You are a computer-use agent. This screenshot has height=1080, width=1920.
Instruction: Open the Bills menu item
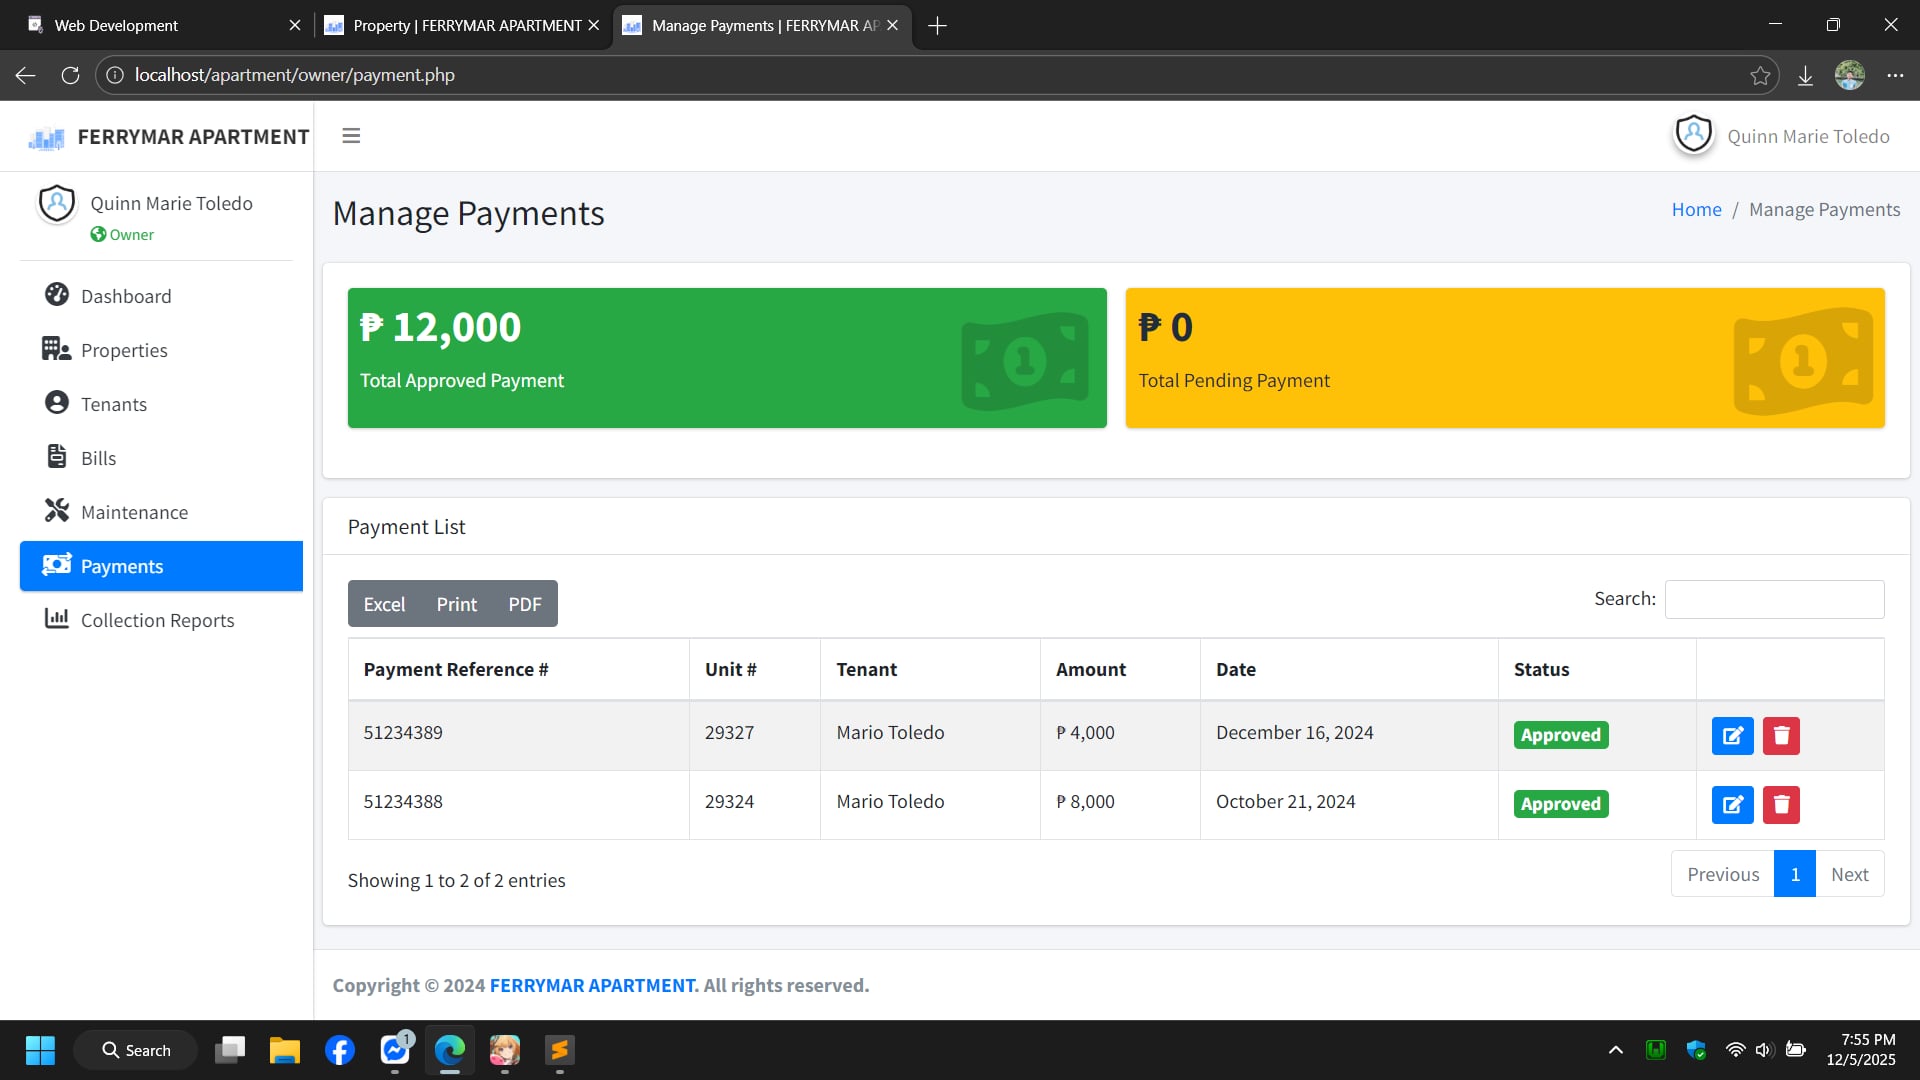(x=98, y=458)
